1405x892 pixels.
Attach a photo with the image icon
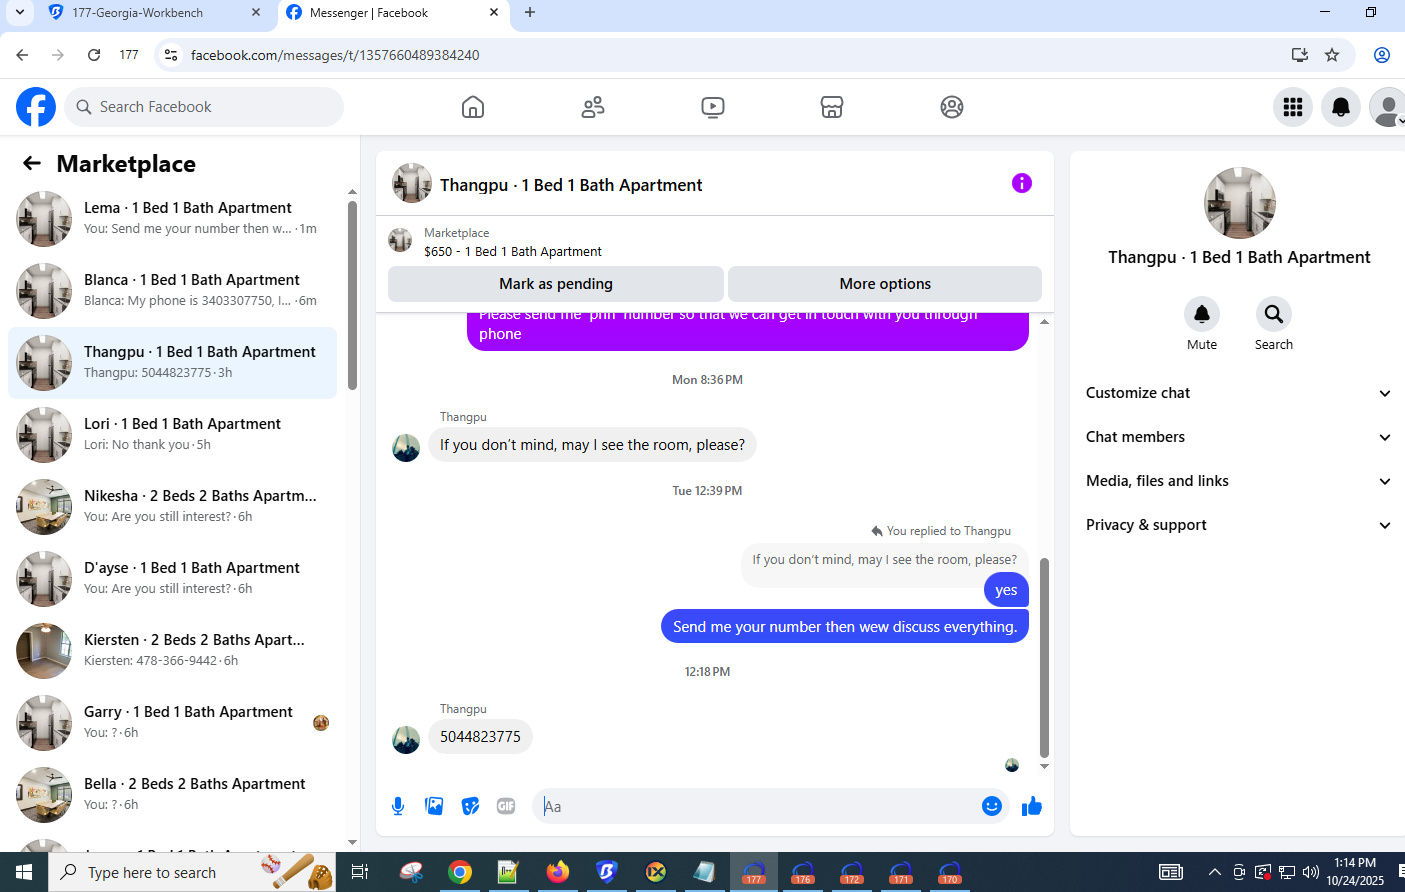click(x=434, y=806)
